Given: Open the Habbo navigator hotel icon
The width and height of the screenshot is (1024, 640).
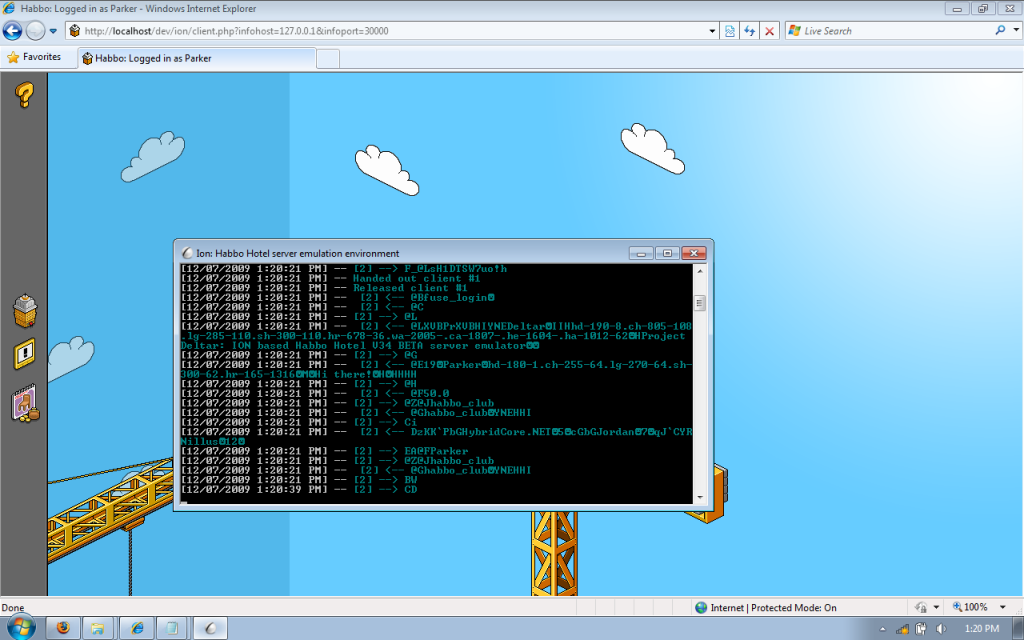Looking at the screenshot, I should (25, 310).
